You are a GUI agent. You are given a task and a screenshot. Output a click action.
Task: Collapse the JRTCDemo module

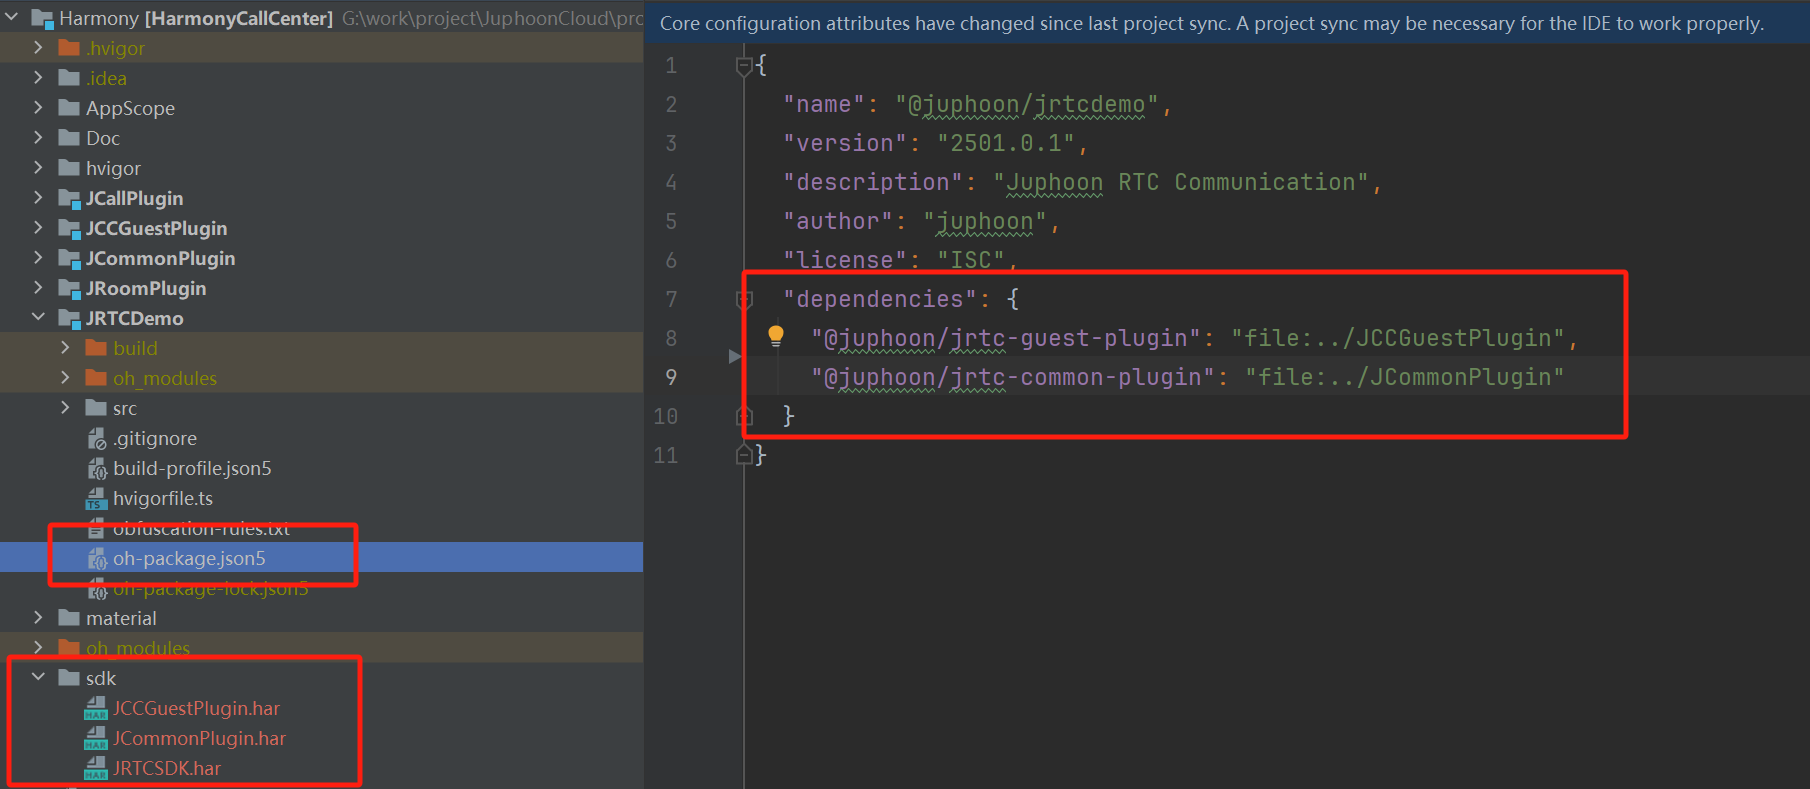point(38,317)
